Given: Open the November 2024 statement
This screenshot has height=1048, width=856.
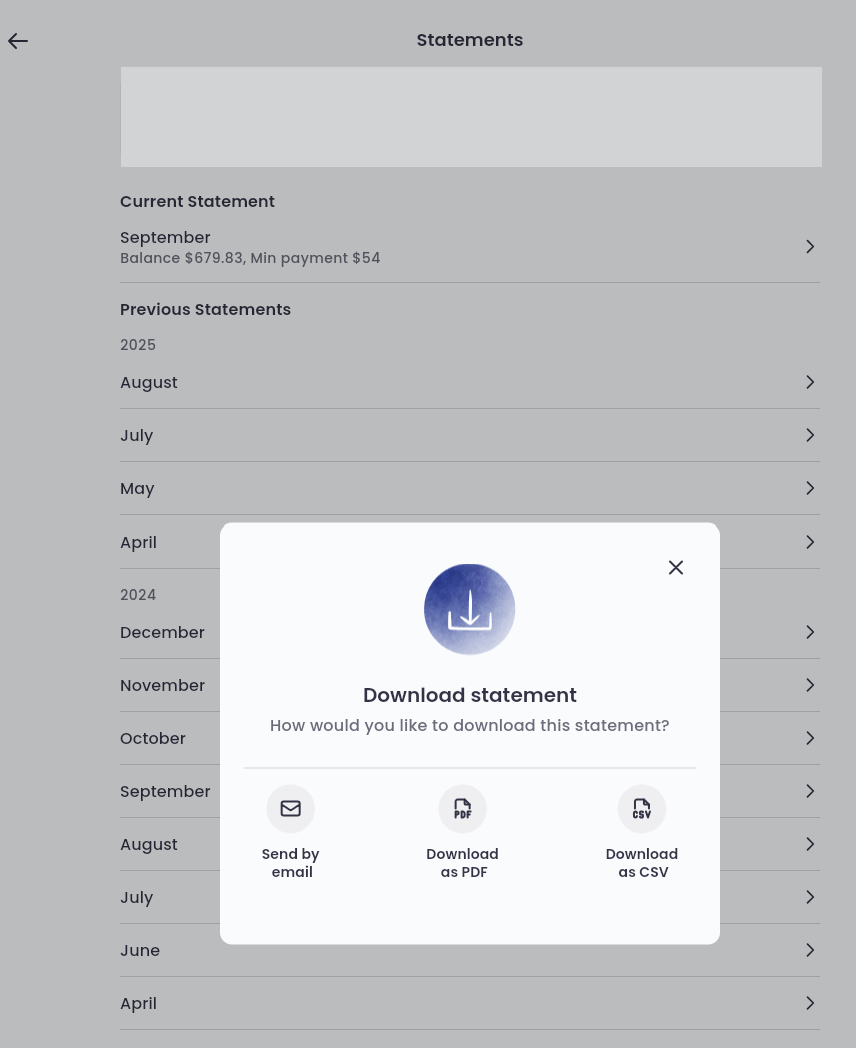Looking at the screenshot, I should pos(469,685).
